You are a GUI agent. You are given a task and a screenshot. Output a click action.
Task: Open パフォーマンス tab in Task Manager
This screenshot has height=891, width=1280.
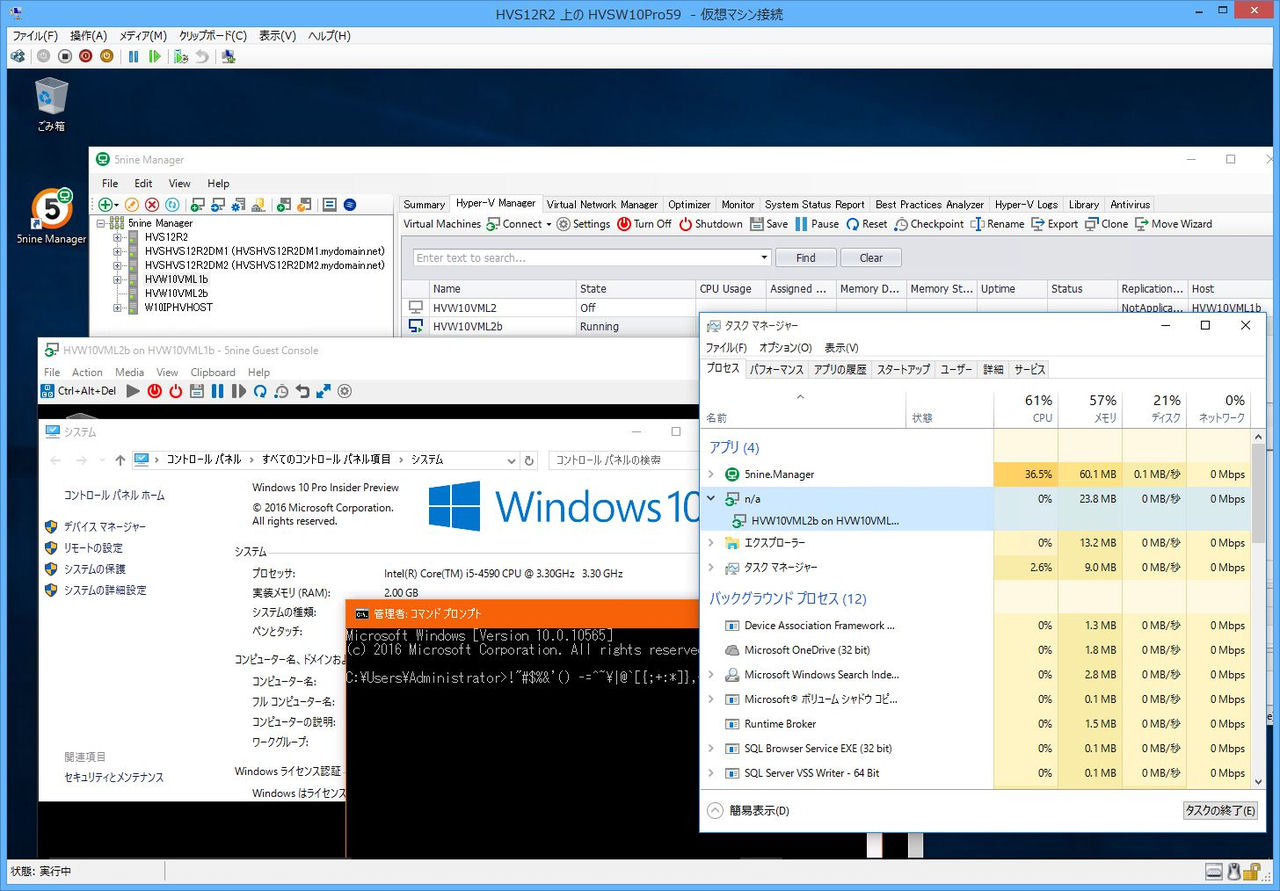[x=777, y=369]
